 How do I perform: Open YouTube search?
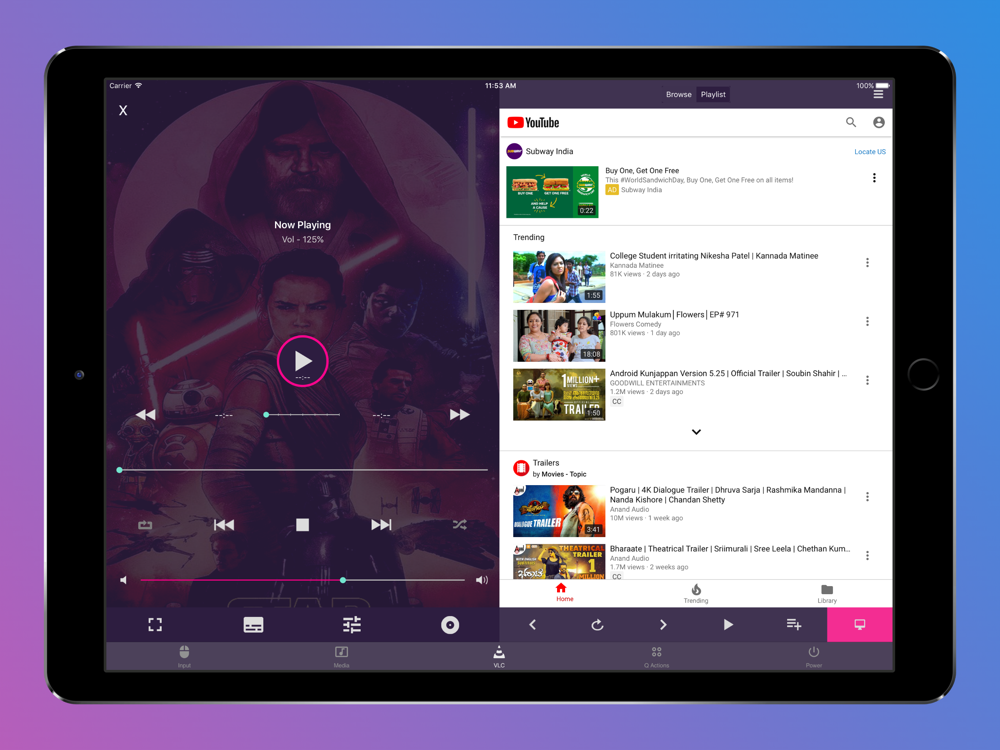[x=851, y=122]
